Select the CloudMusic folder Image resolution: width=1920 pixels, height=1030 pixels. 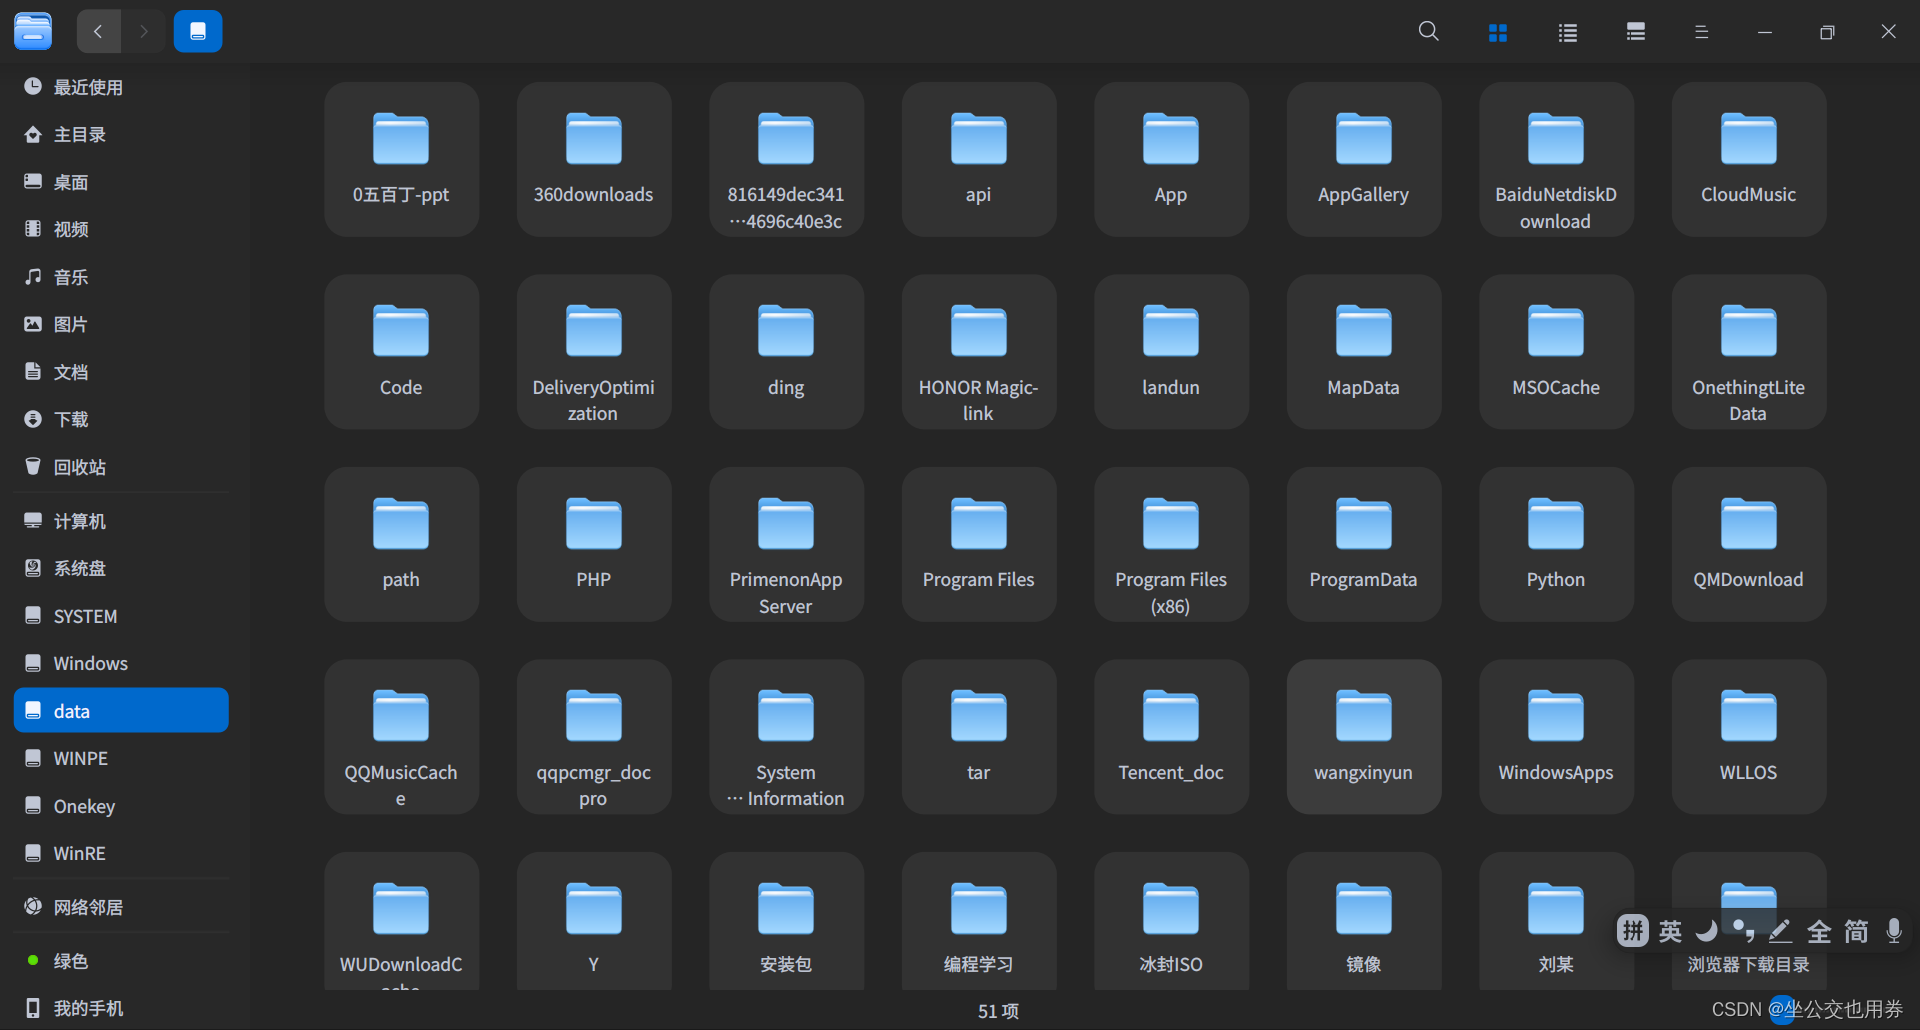click(1749, 159)
